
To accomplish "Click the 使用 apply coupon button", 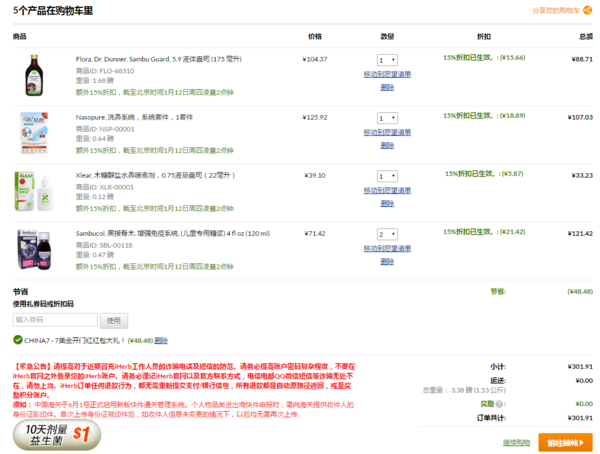I will pos(114,320).
